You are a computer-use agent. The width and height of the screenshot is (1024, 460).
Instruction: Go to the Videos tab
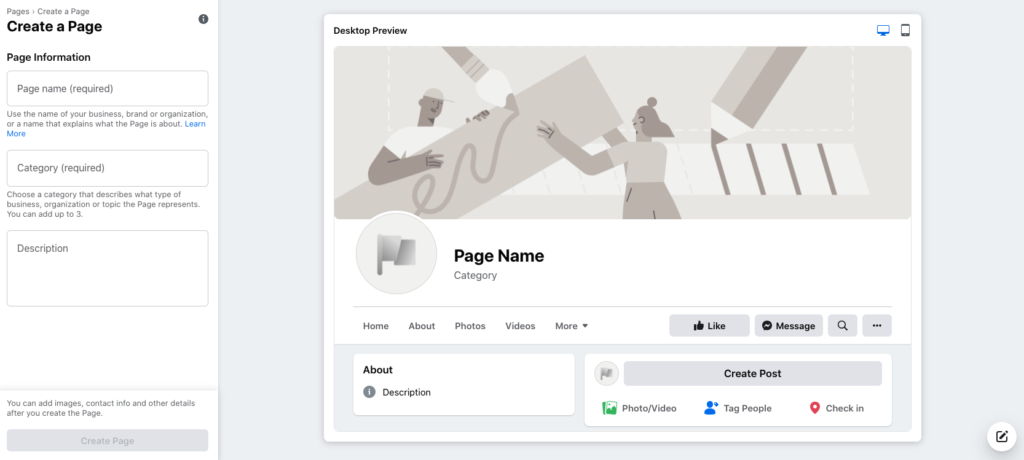(x=520, y=326)
